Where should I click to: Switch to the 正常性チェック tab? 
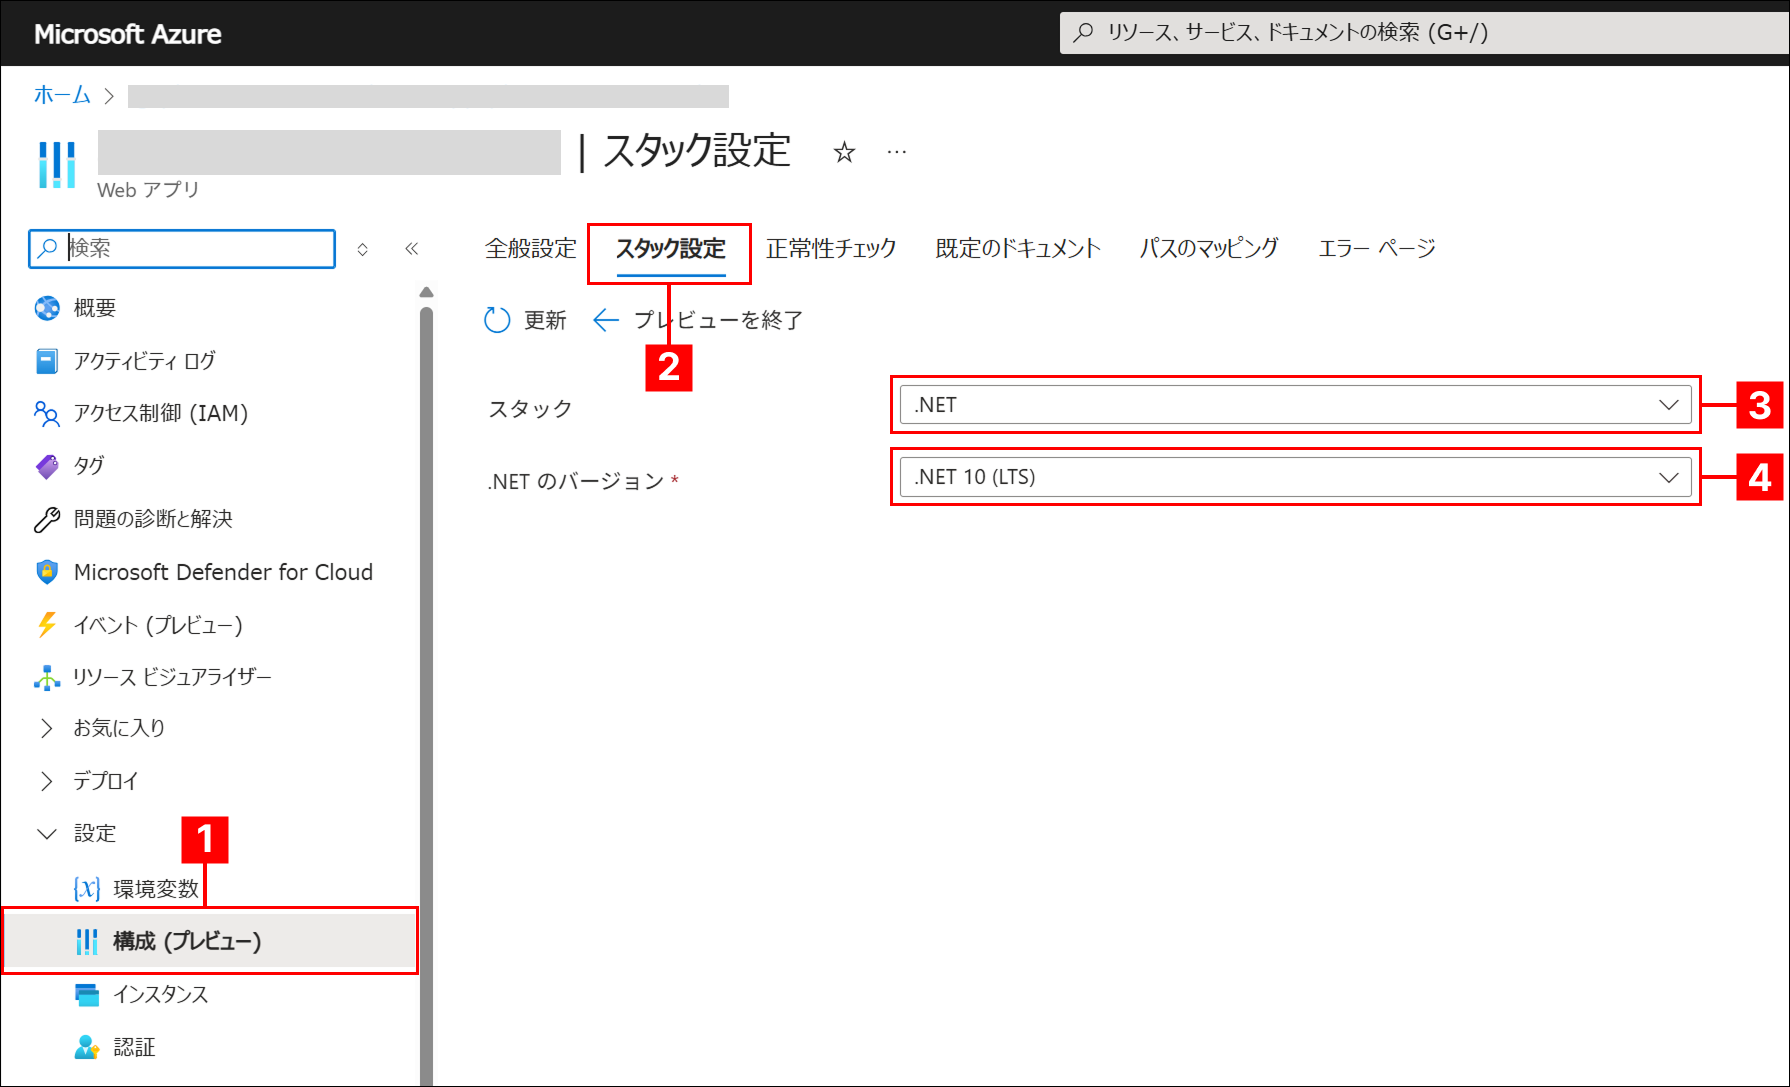click(x=831, y=248)
